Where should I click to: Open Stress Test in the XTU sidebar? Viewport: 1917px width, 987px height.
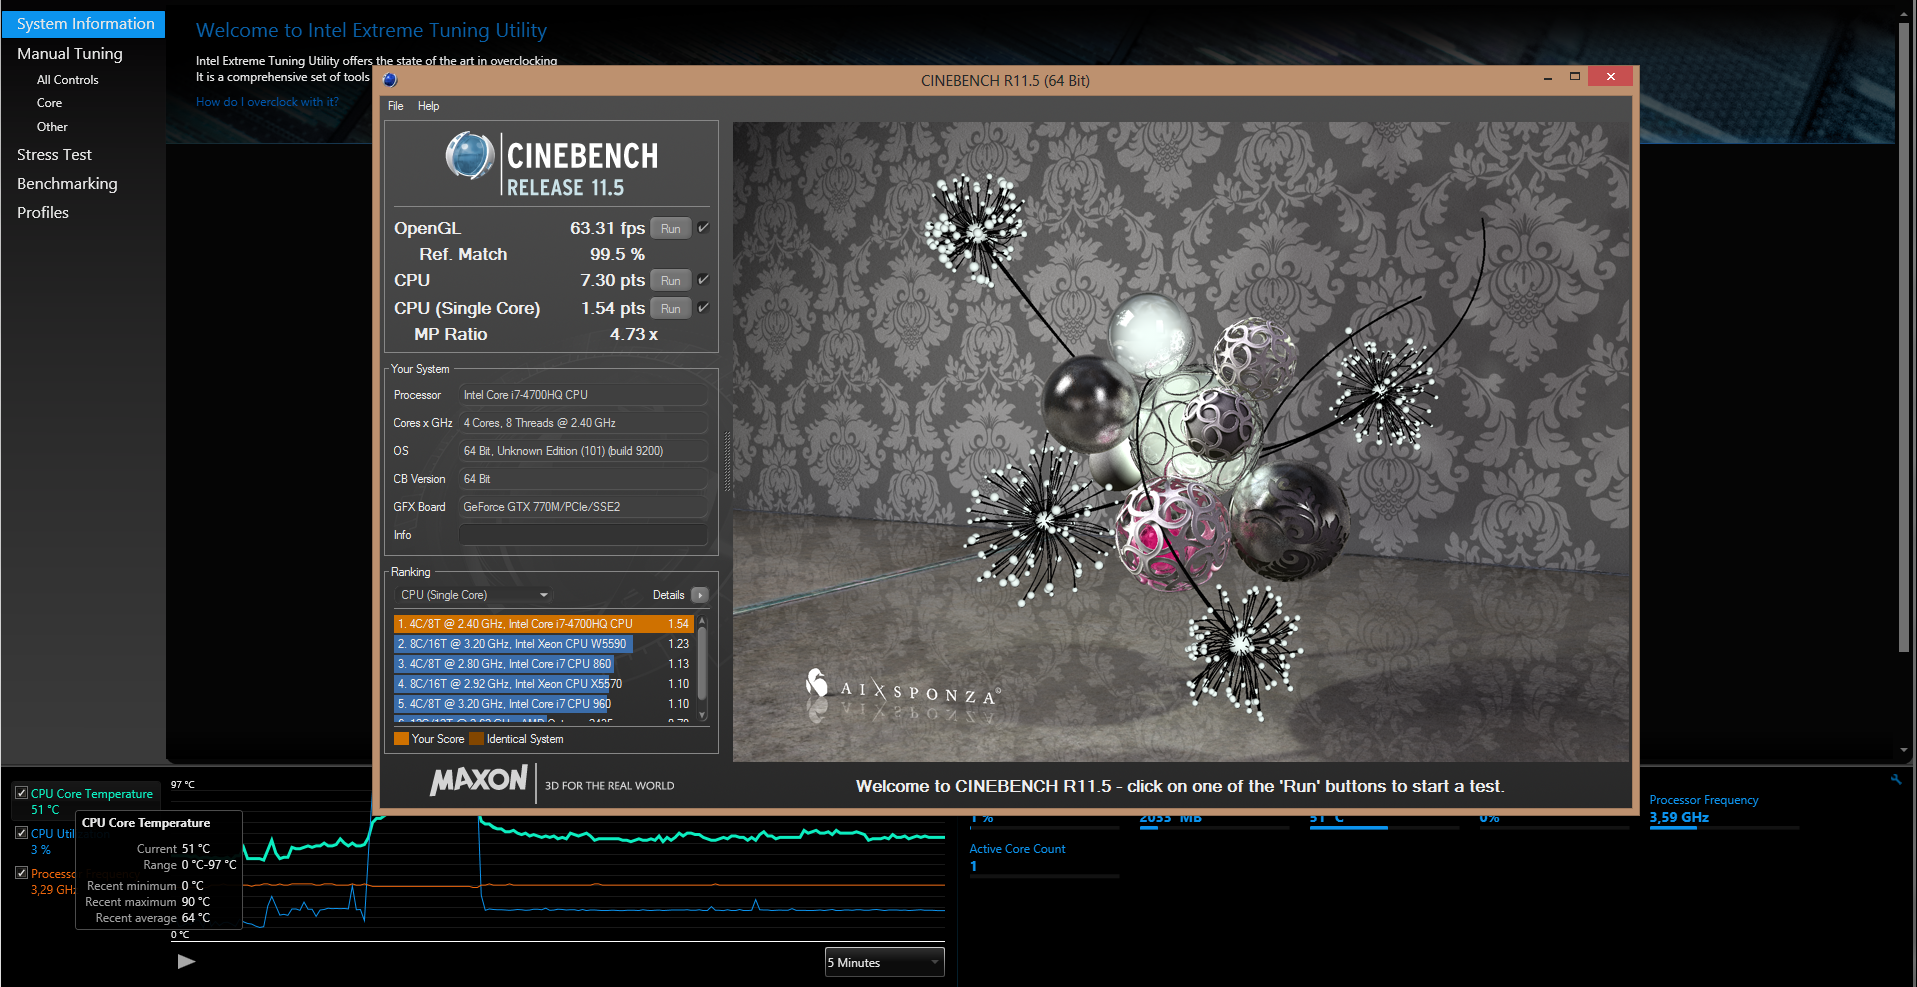click(x=54, y=155)
